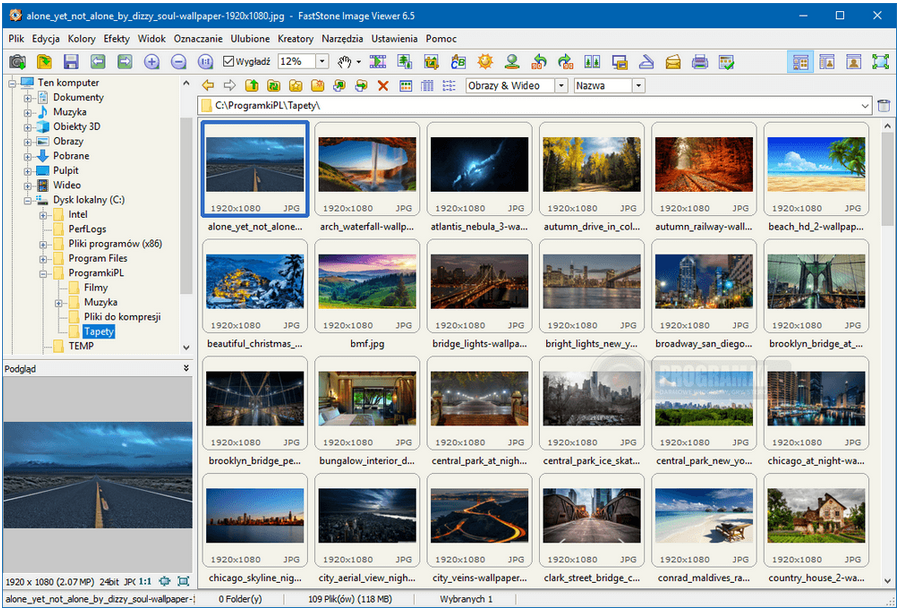Print the image using the printer icon

pyautogui.click(x=700, y=61)
